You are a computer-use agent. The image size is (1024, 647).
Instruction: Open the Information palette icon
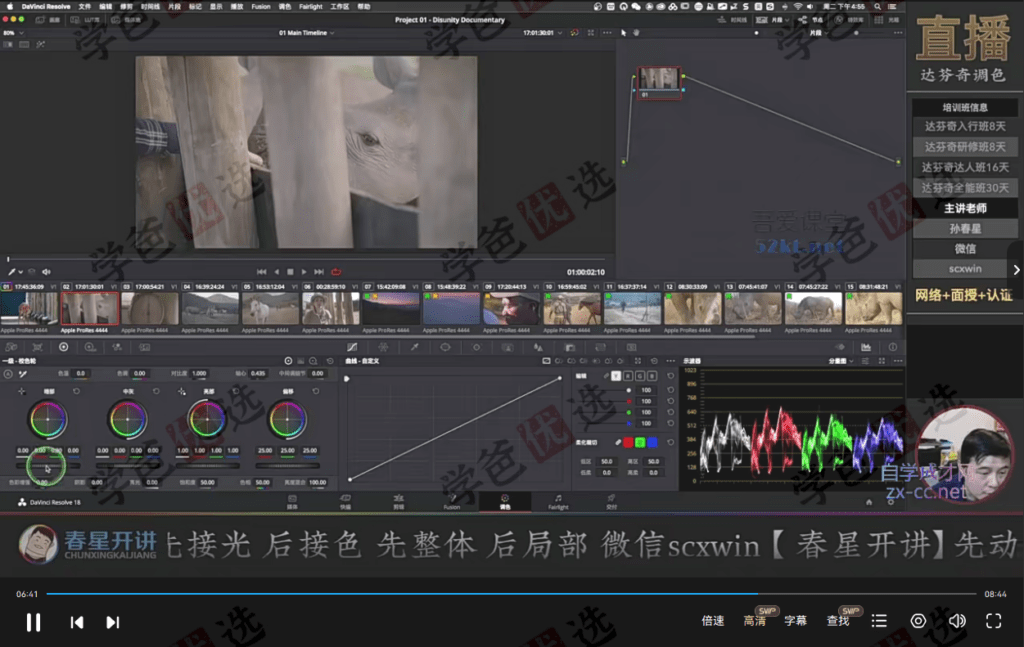(x=893, y=347)
